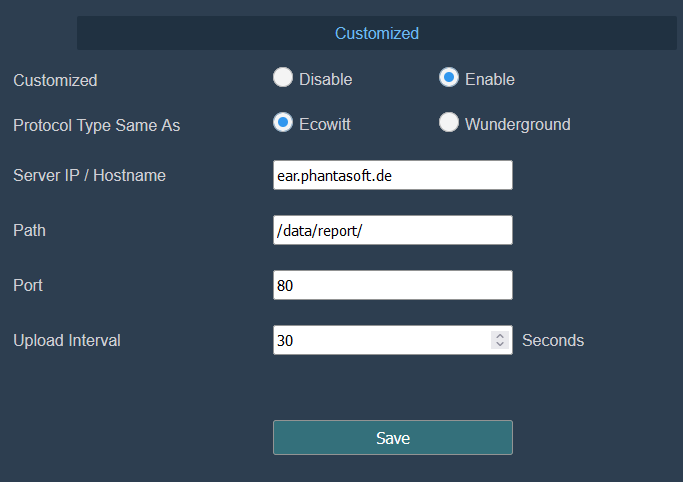Save the customized settings
Screen dimensions: 683x482
(393, 438)
